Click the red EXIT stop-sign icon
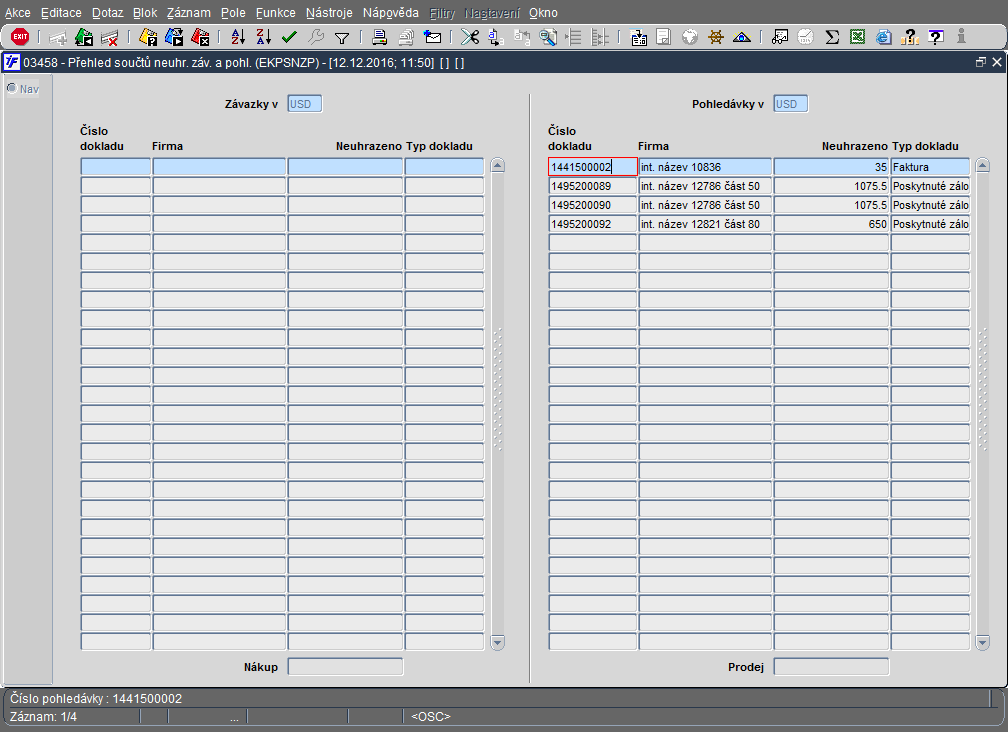This screenshot has width=1008, height=732. (x=20, y=37)
